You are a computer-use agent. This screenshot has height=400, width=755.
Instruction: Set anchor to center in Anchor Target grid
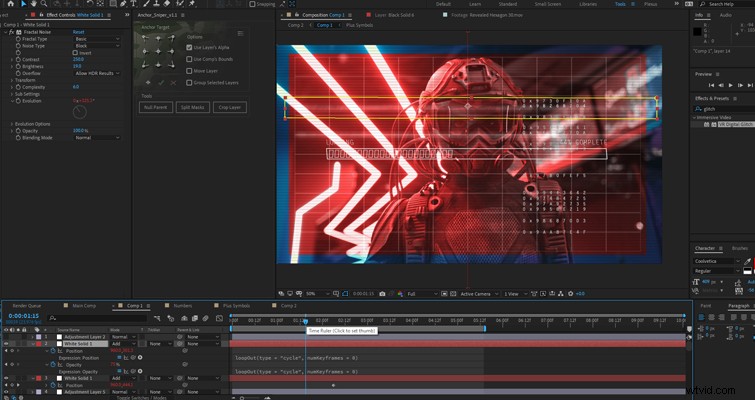tap(158, 52)
